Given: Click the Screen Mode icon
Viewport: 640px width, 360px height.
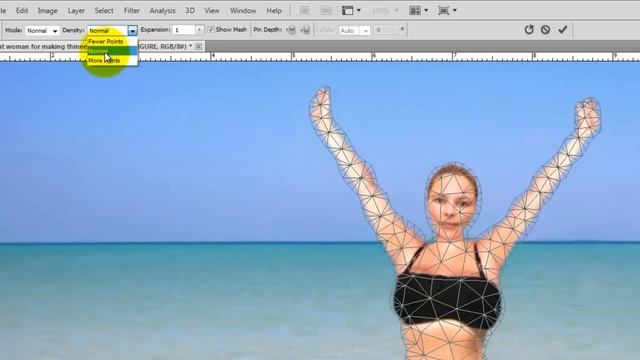Looking at the screenshot, I should (444, 11).
